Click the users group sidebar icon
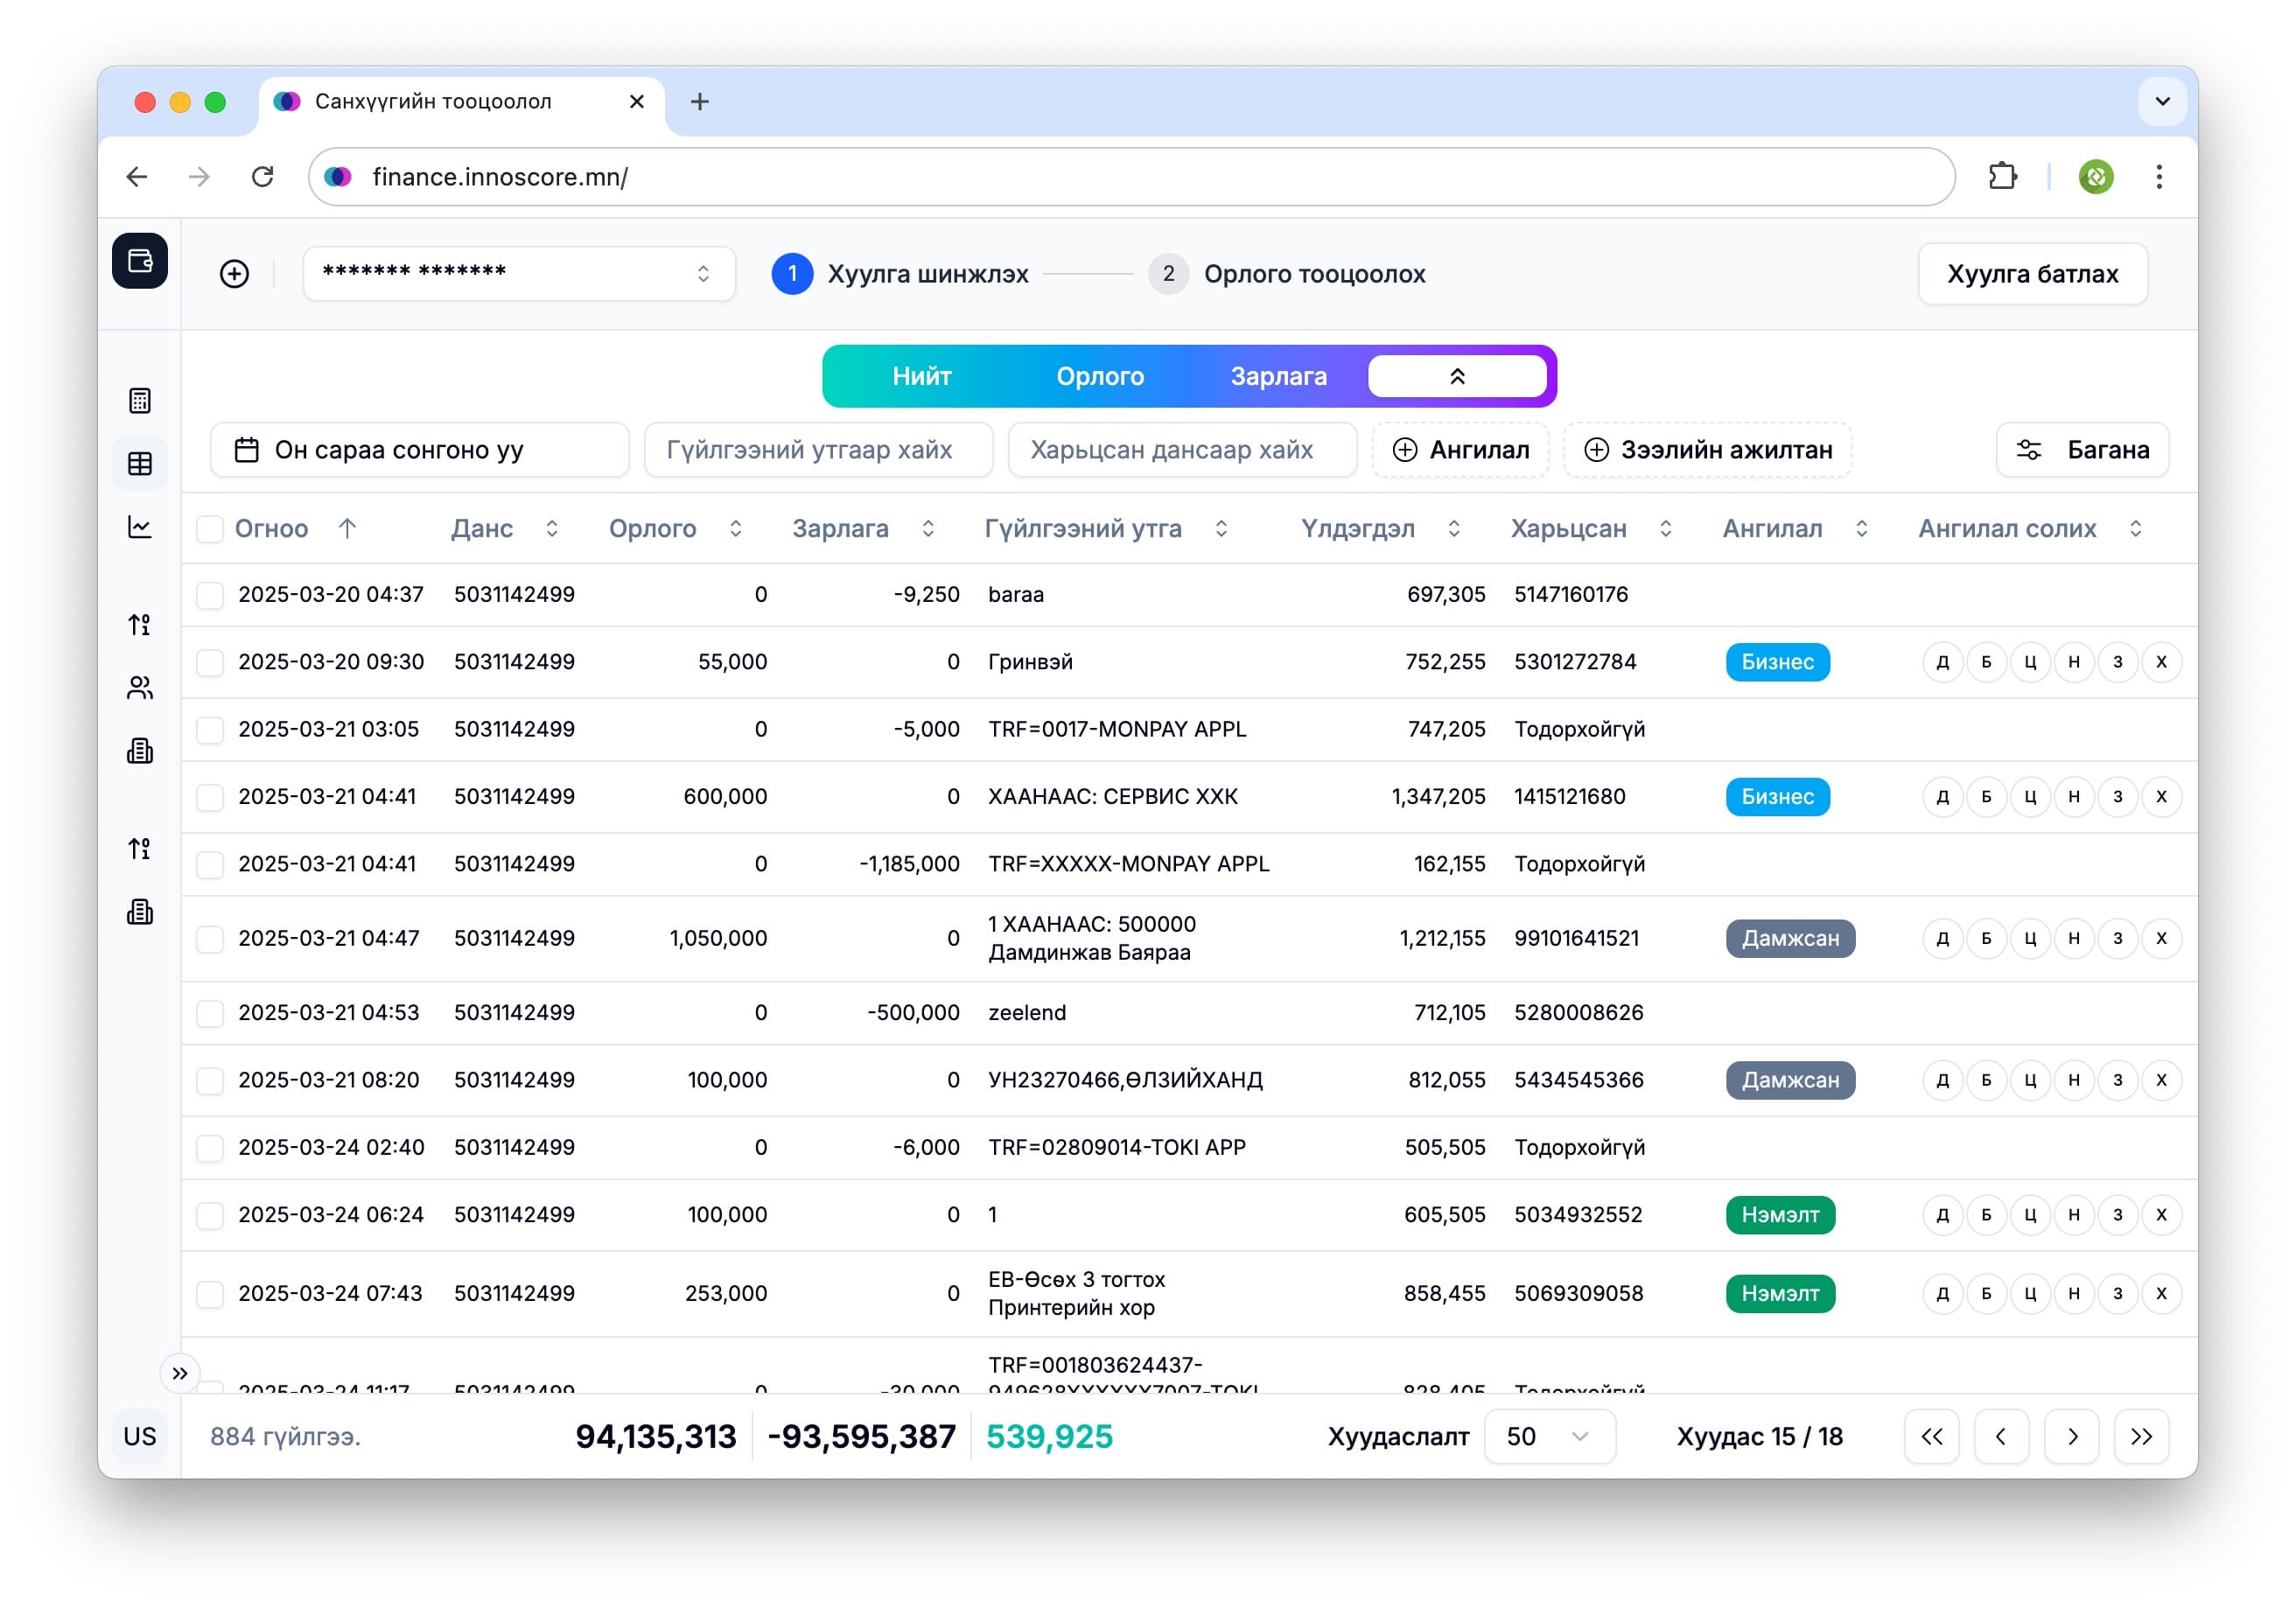 140,688
